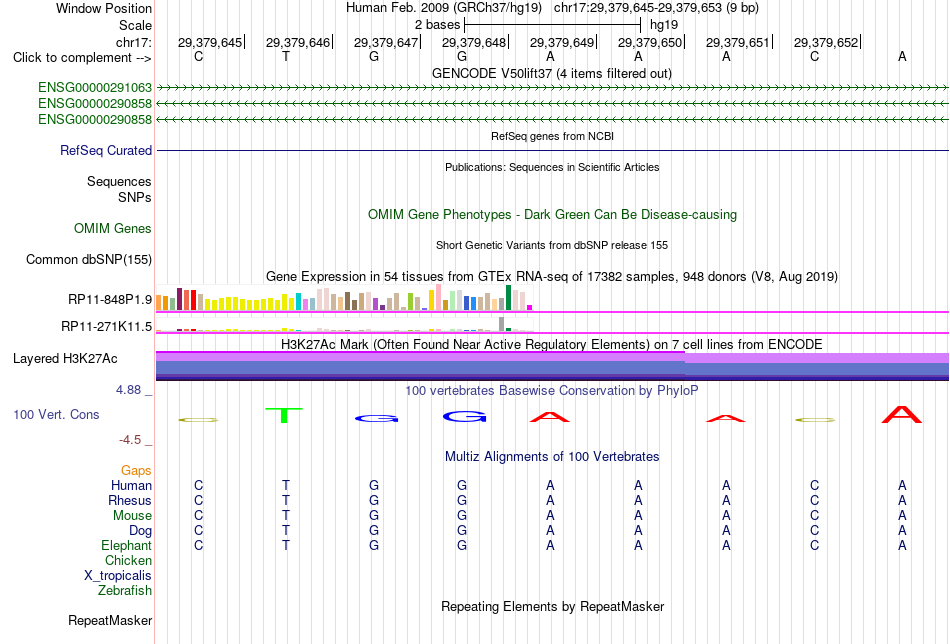
Task: Select the Elephant alignment row label
Action: pyautogui.click(x=126, y=546)
